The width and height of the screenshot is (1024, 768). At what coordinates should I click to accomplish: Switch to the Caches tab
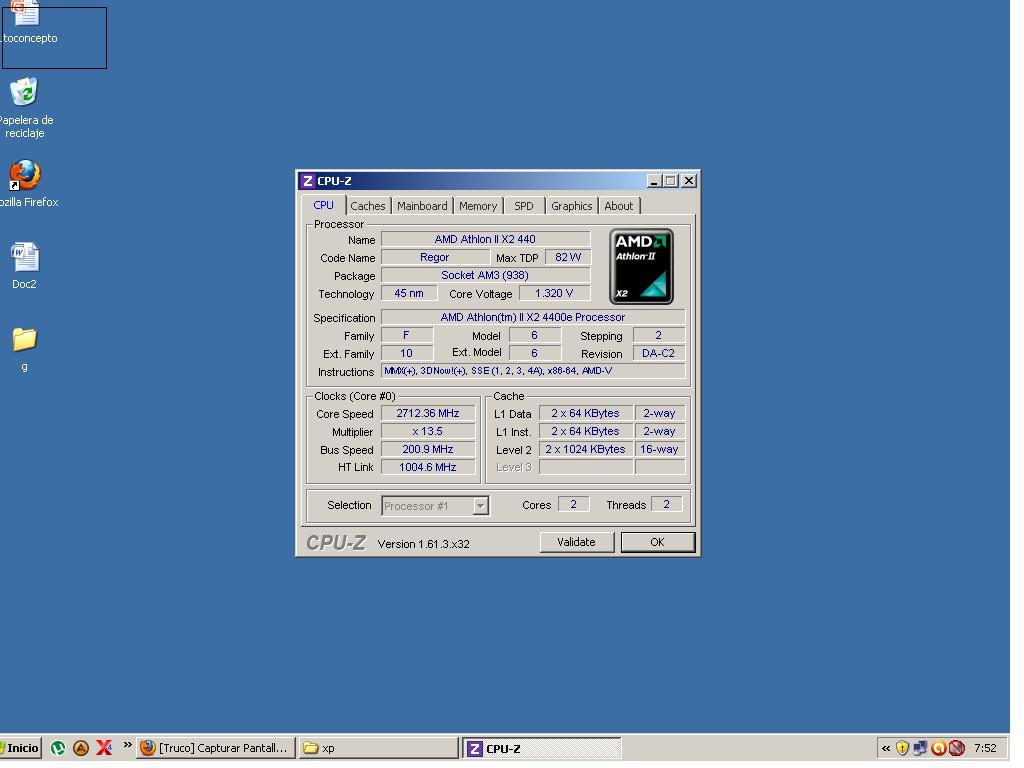point(367,206)
